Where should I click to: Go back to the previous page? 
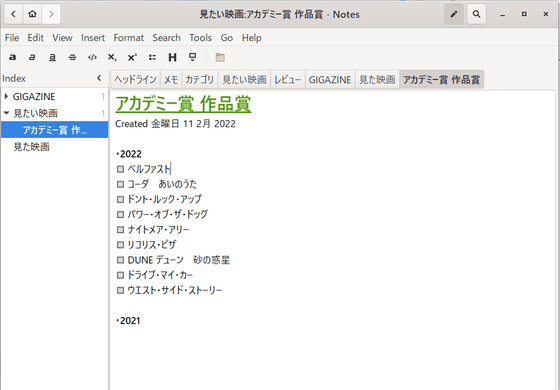point(14,14)
